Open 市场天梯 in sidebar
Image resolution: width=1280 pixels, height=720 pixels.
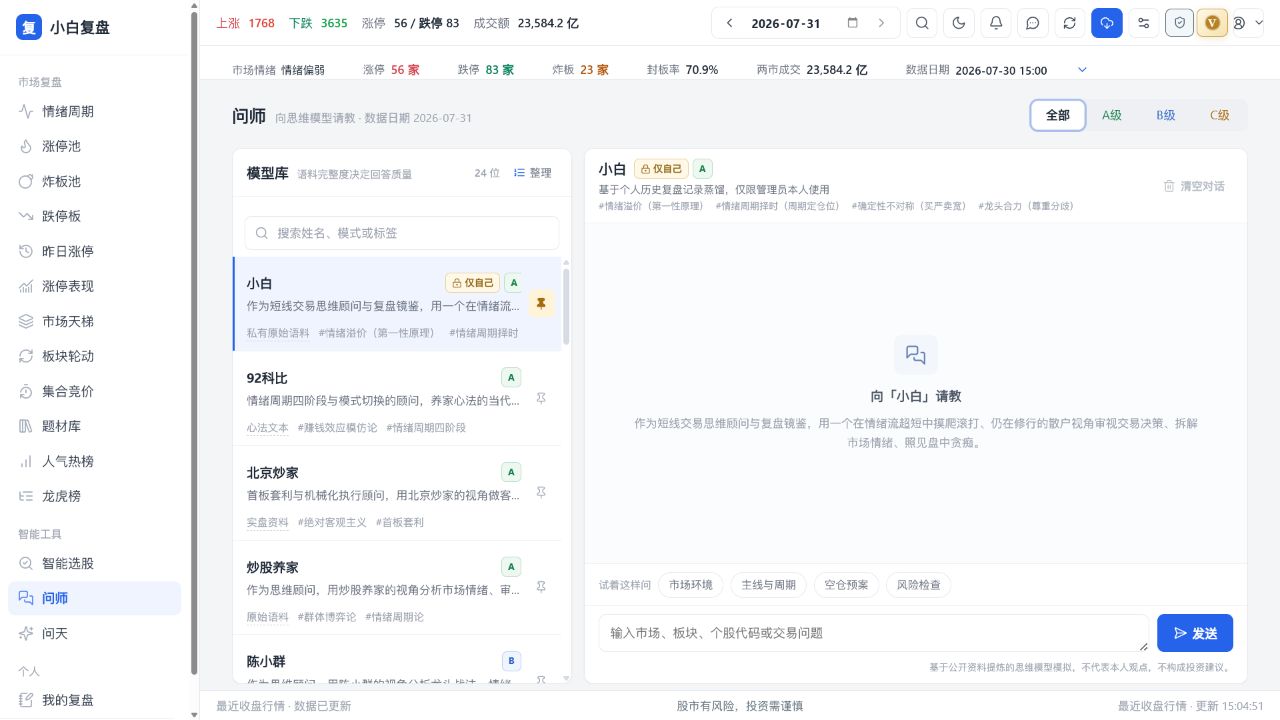tap(94, 322)
